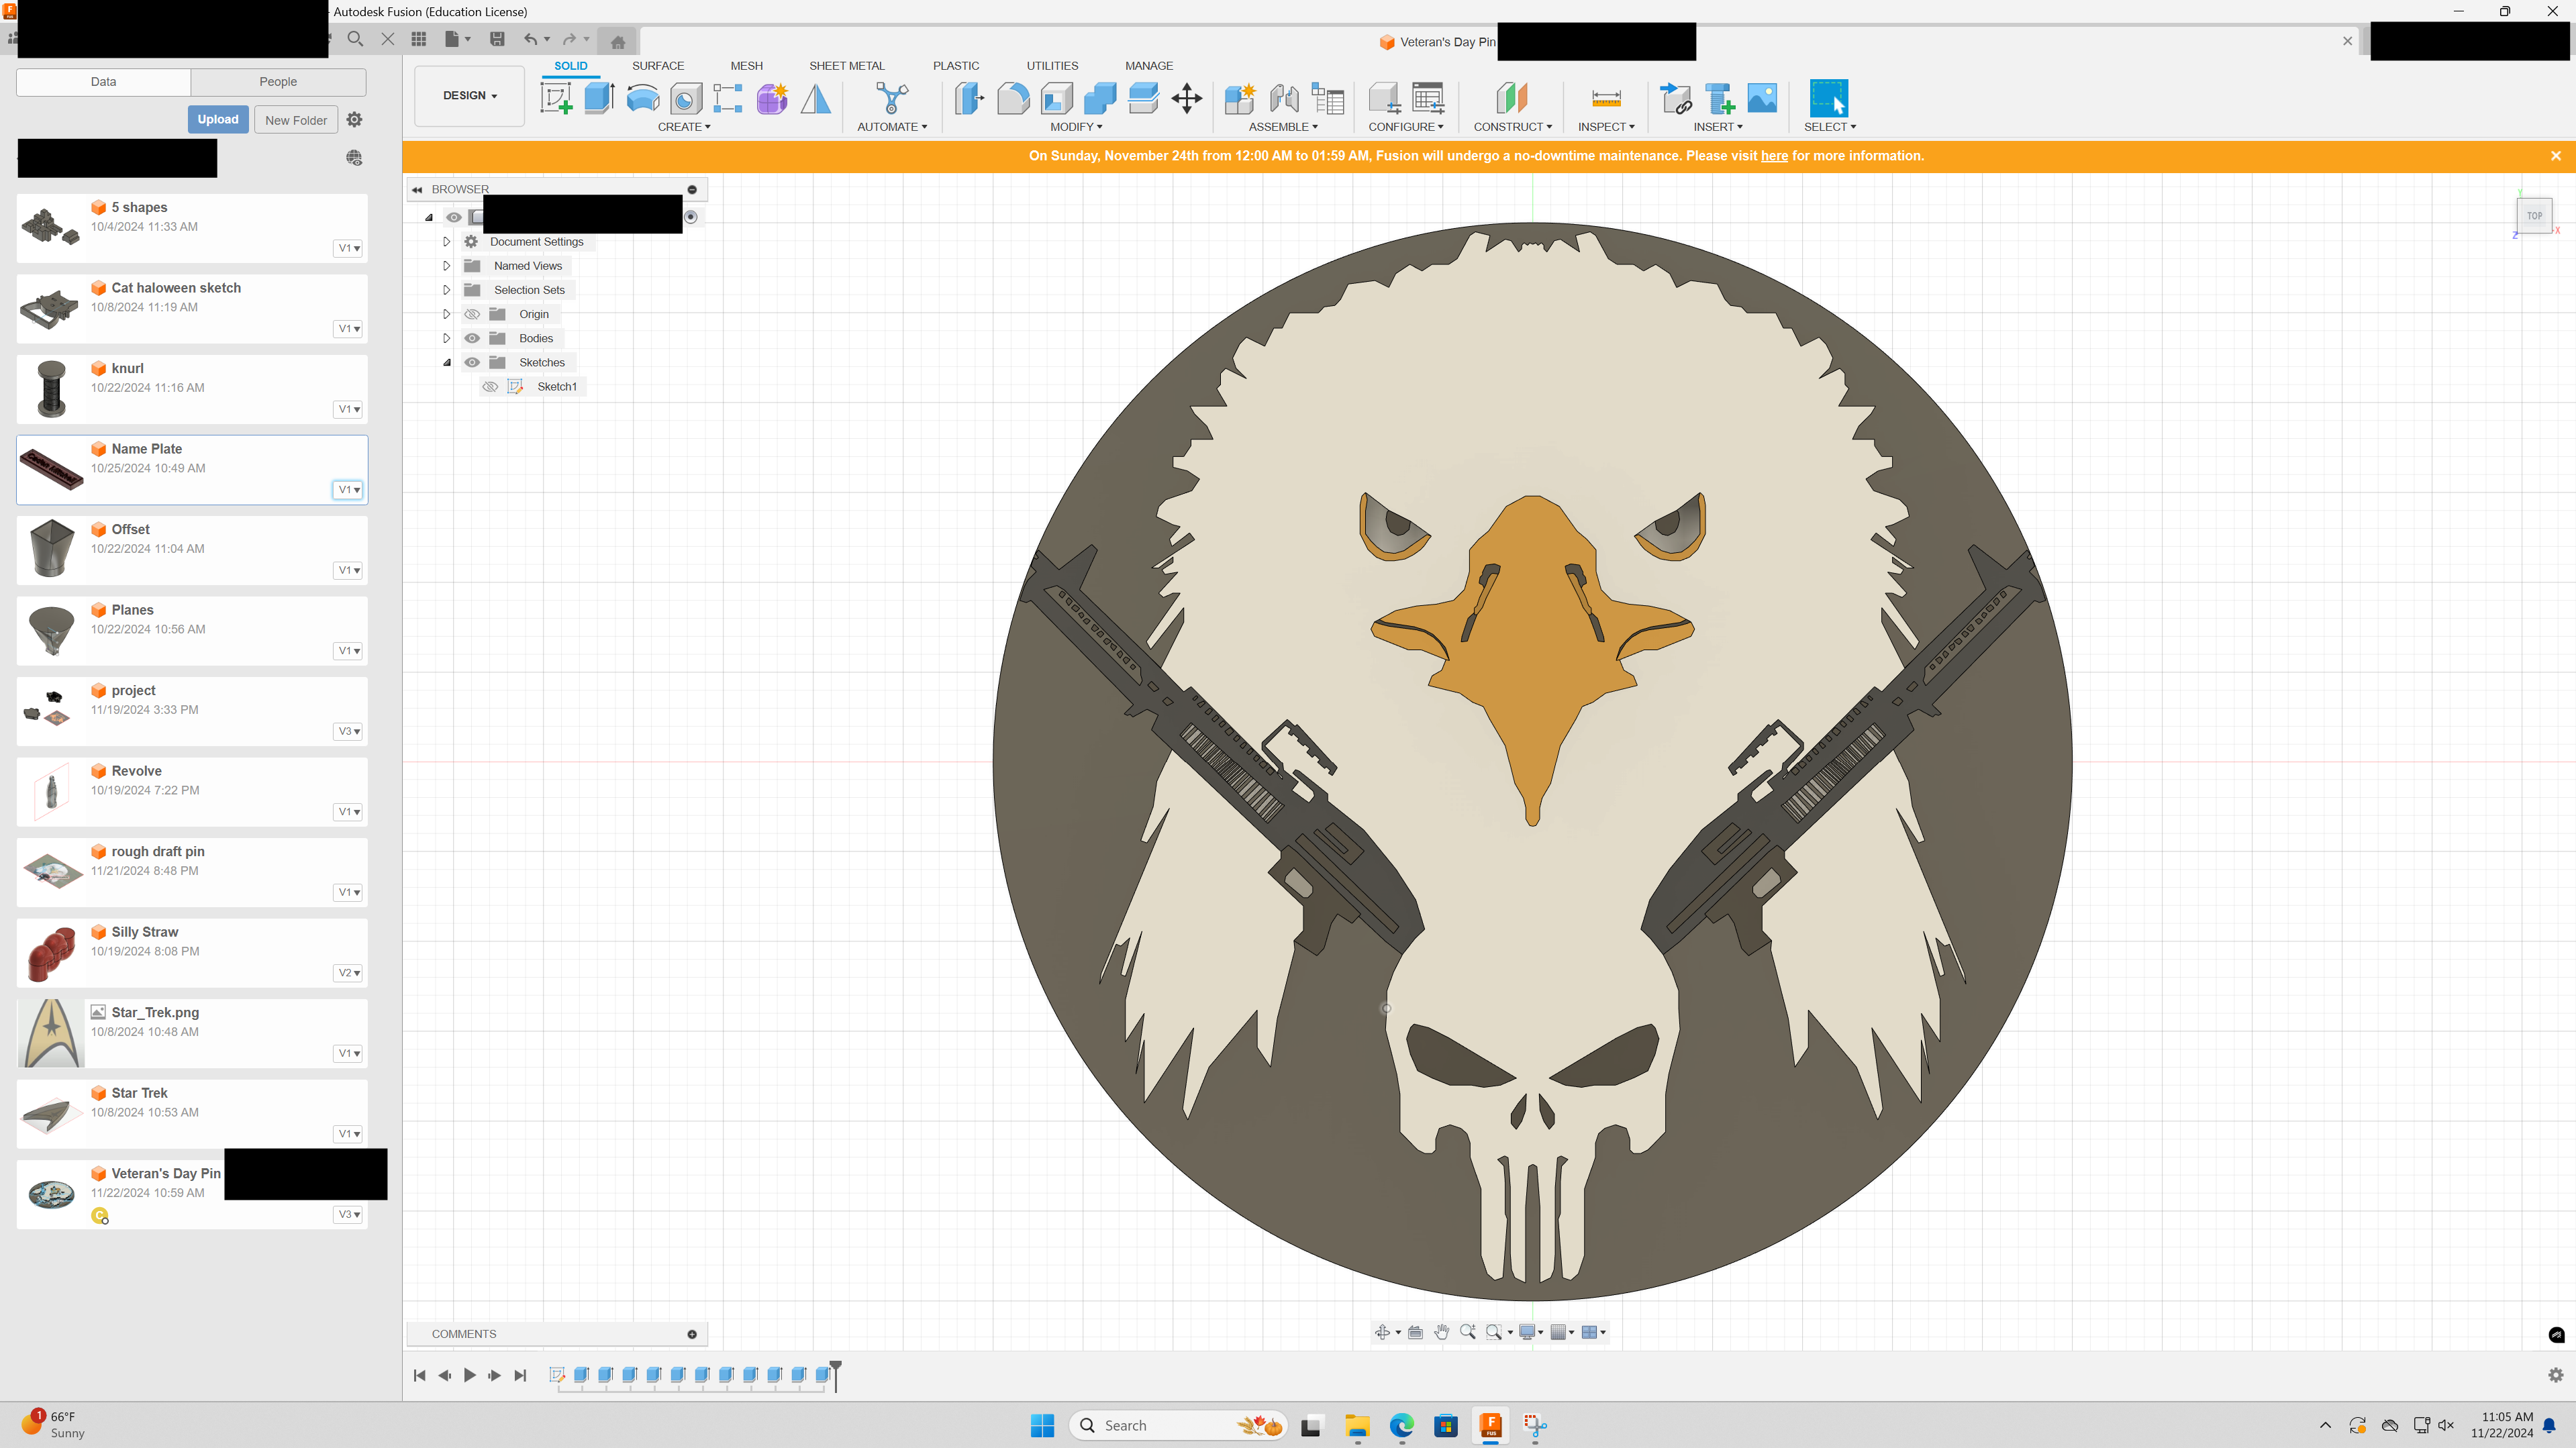Select the Revolve tool icon
The height and width of the screenshot is (1448, 2576).
(x=642, y=98)
